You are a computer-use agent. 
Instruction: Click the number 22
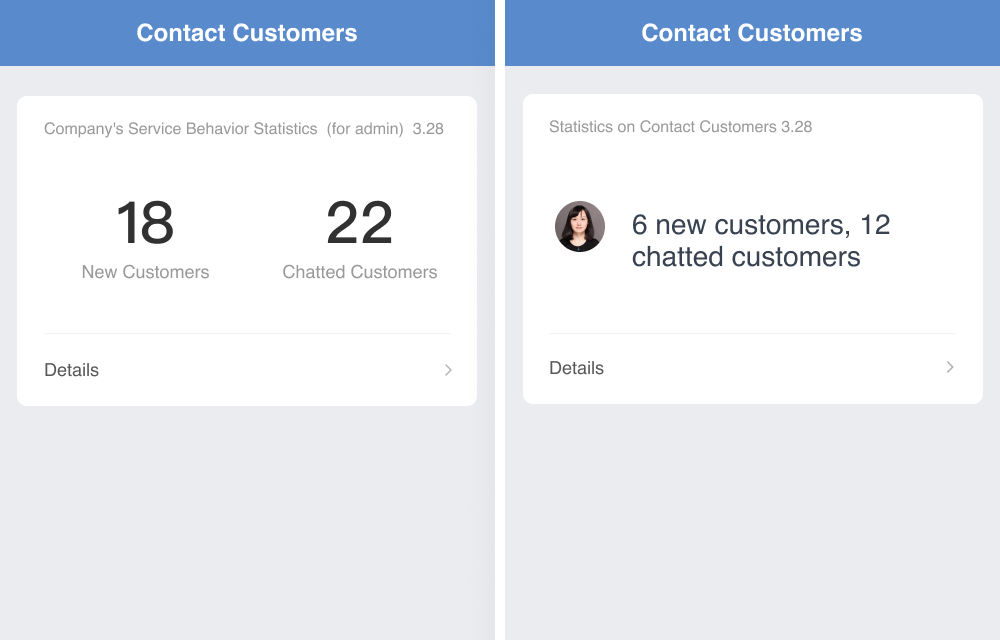(x=359, y=222)
